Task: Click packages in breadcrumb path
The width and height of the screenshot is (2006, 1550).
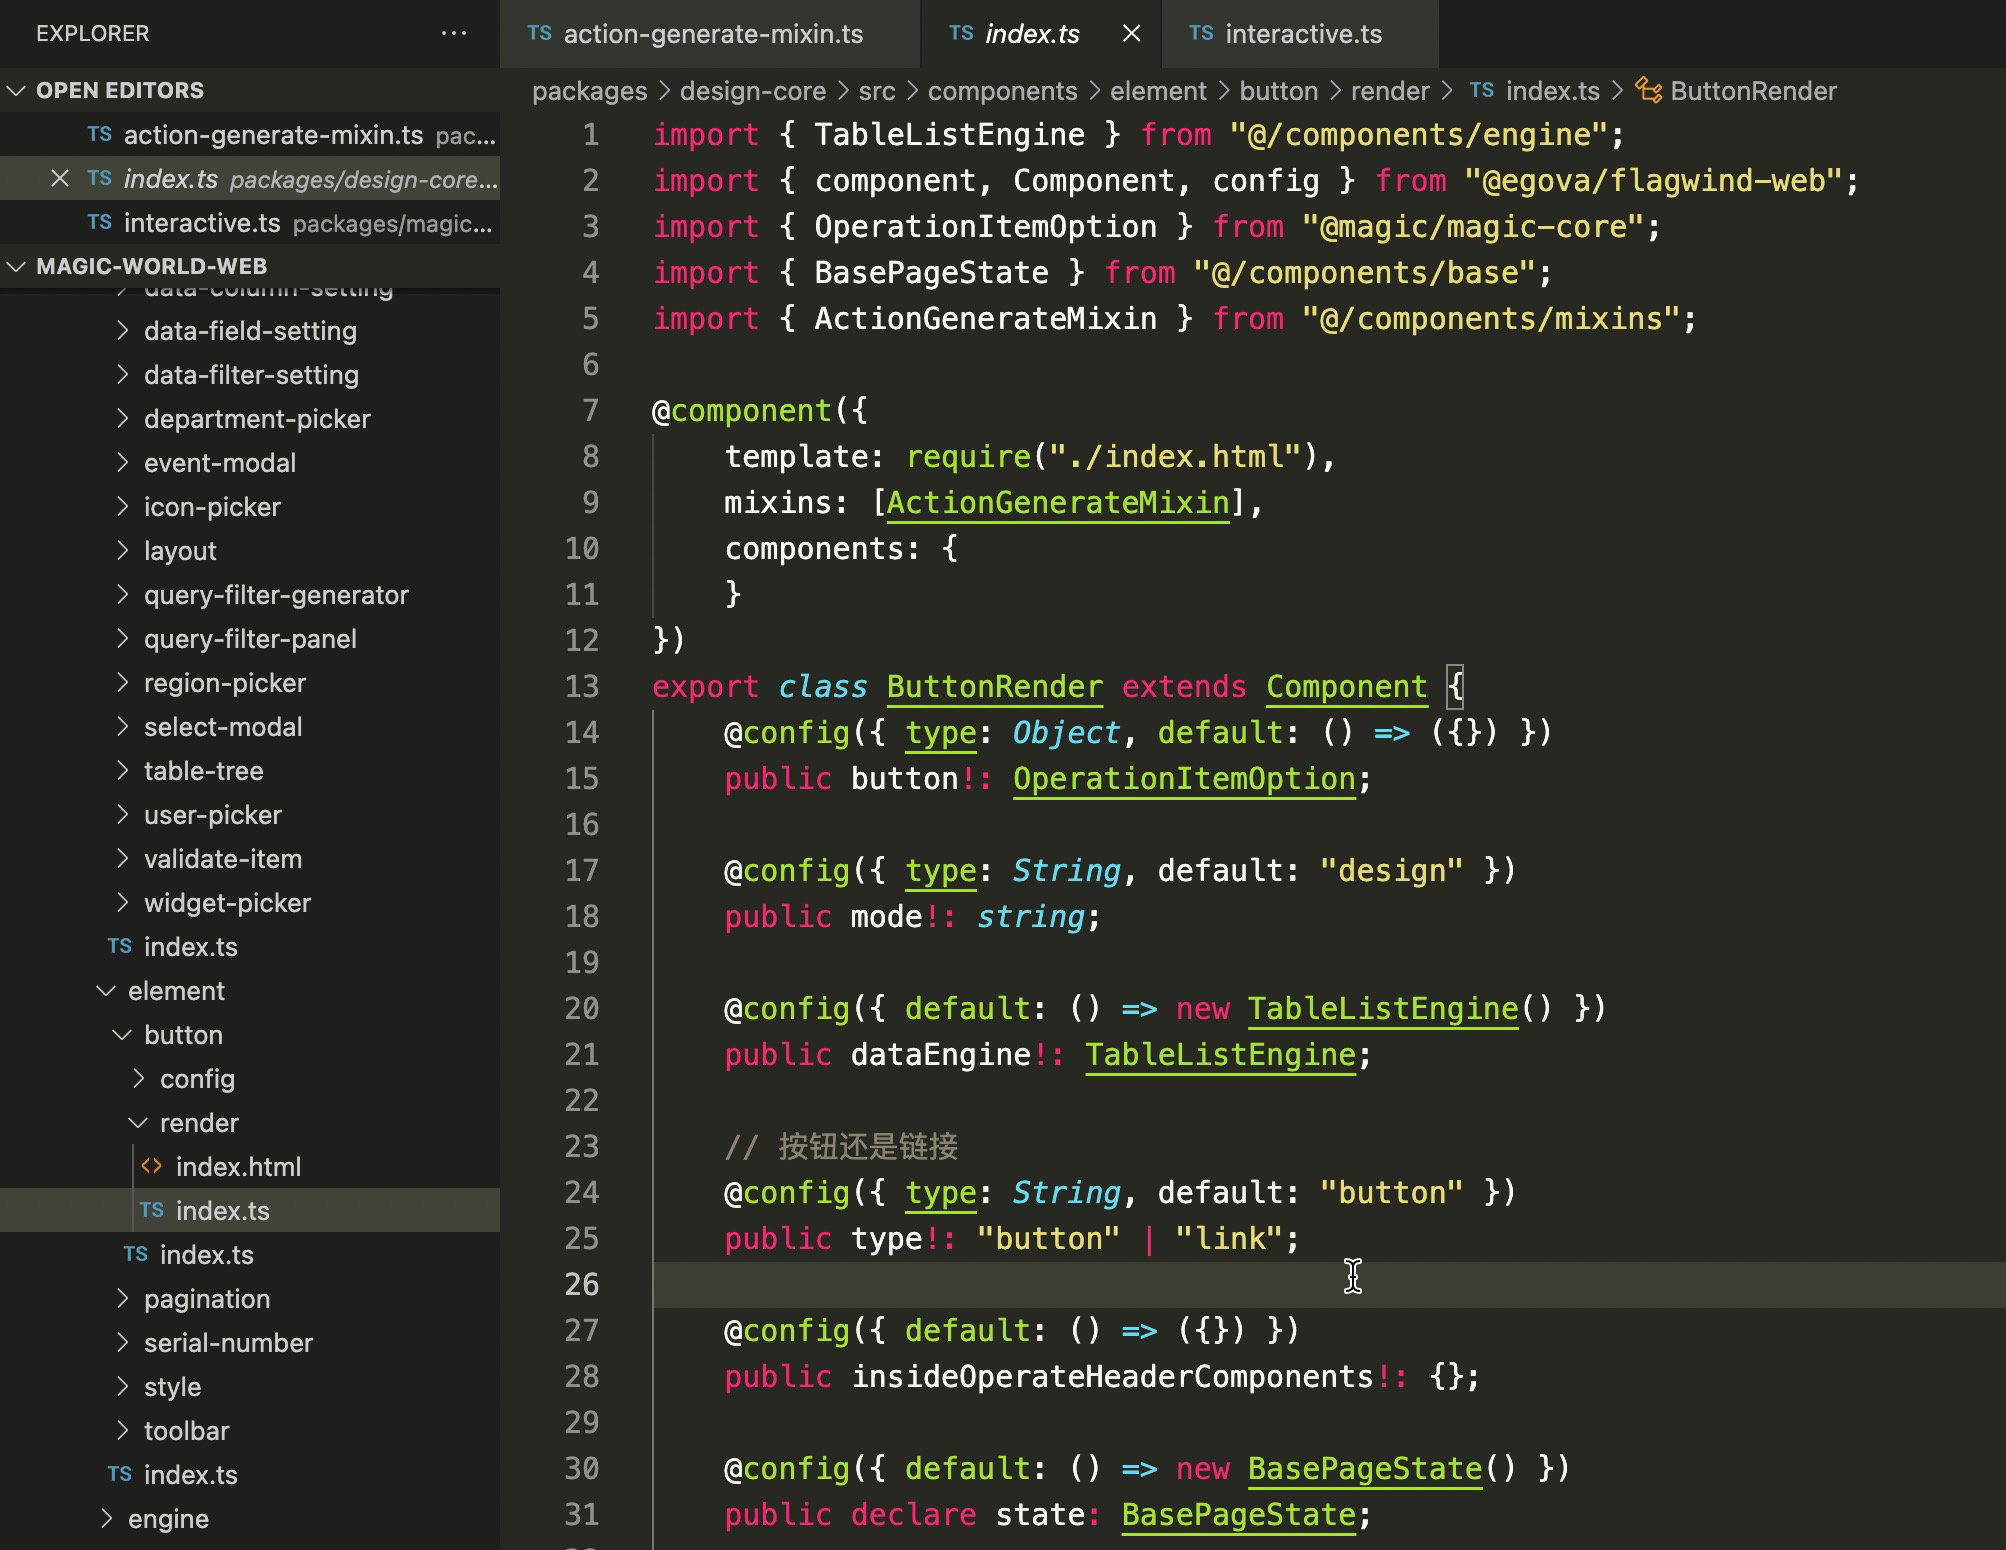Action: (589, 91)
